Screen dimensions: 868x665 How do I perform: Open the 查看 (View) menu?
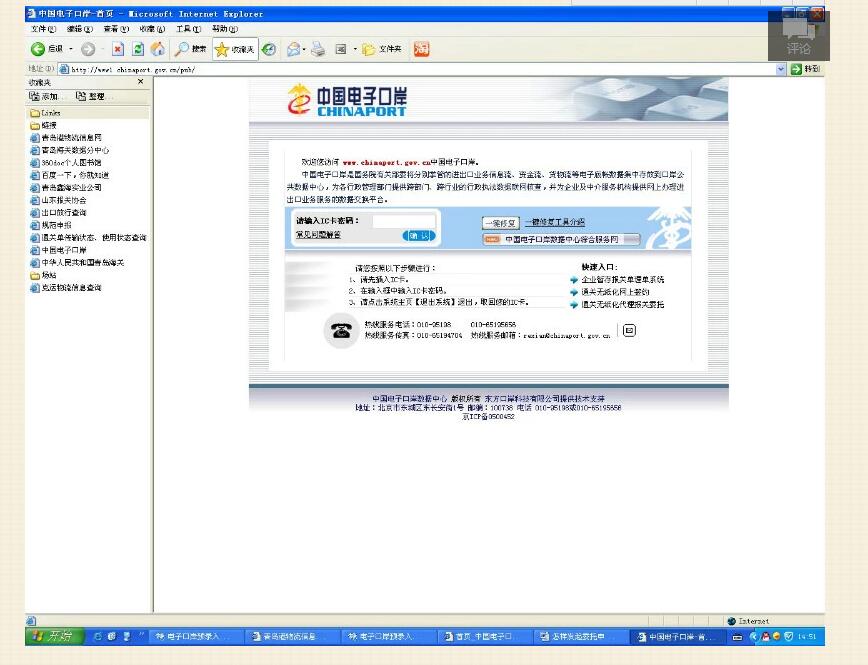point(116,29)
